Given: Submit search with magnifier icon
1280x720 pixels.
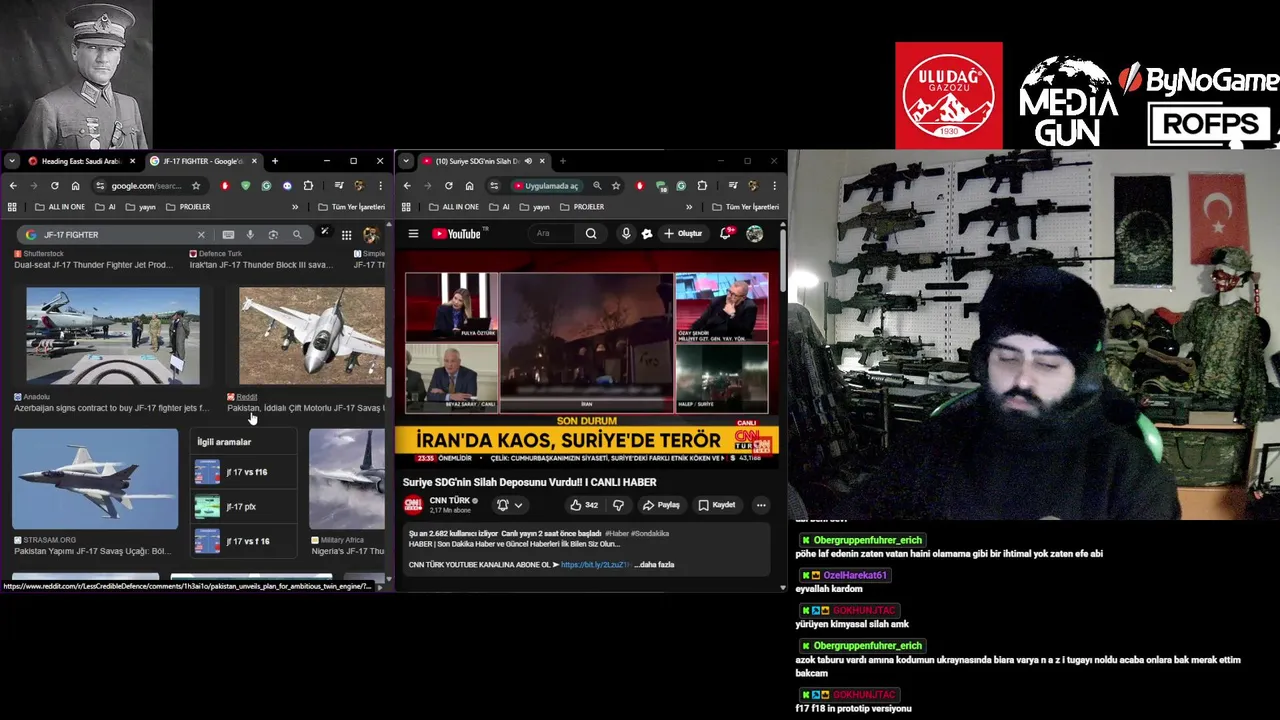Looking at the screenshot, I should pyautogui.click(x=297, y=235).
